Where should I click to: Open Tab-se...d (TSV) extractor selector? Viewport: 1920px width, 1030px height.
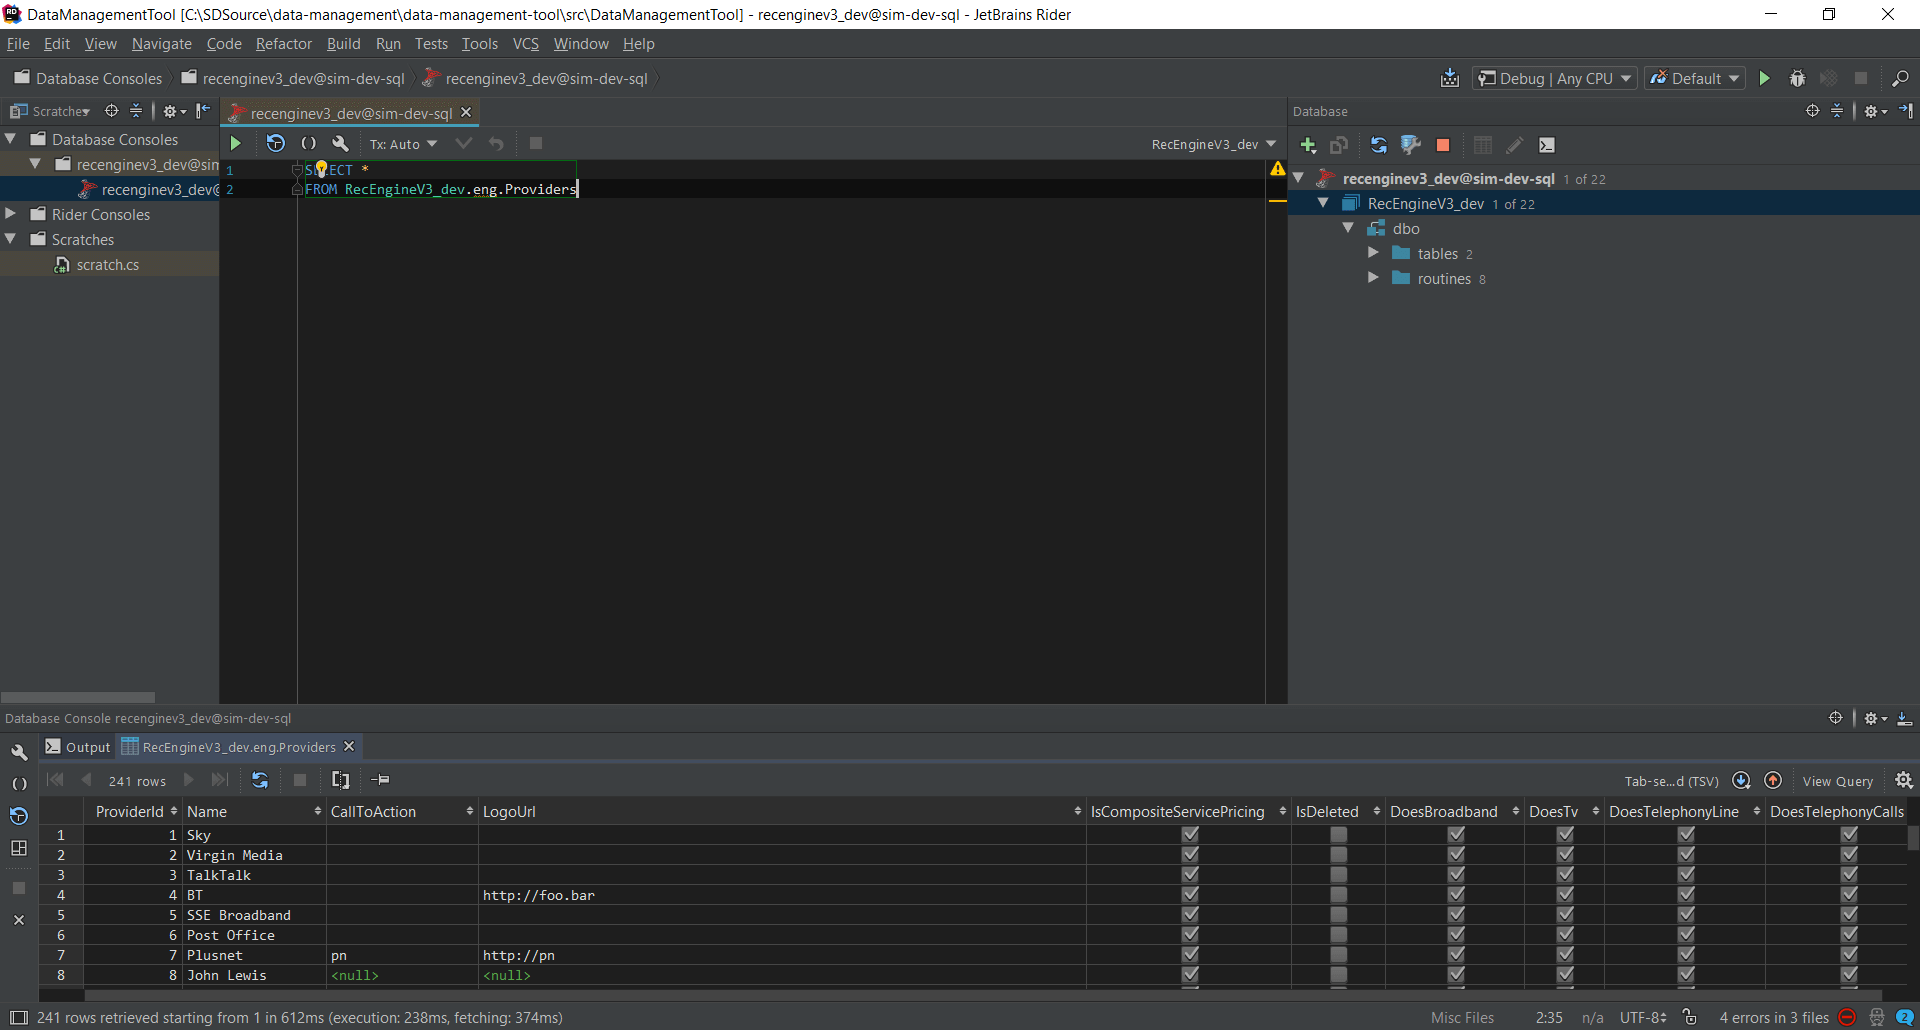pyautogui.click(x=1671, y=781)
